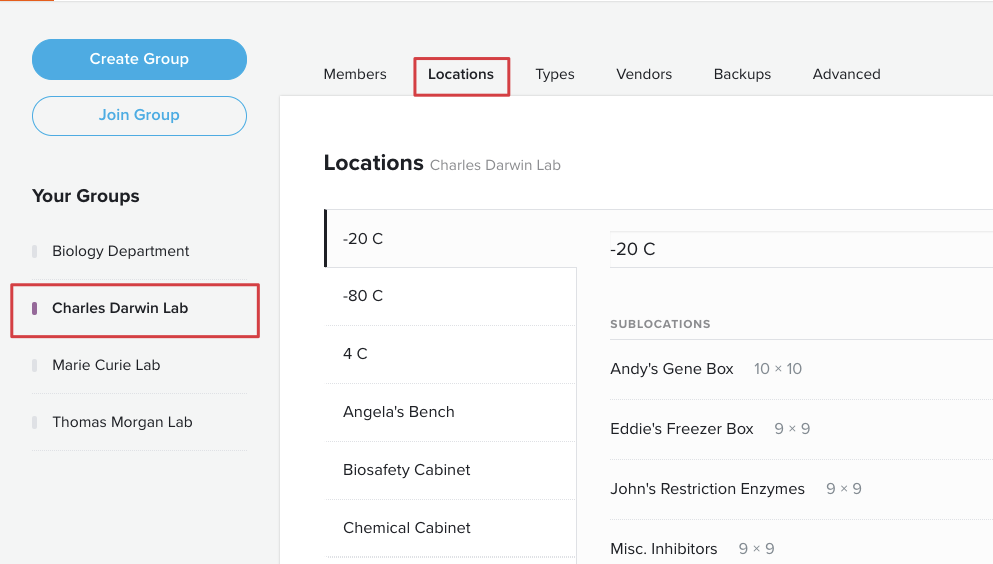Select Biosafety Cabinet location
This screenshot has width=993, height=564.
coord(450,470)
